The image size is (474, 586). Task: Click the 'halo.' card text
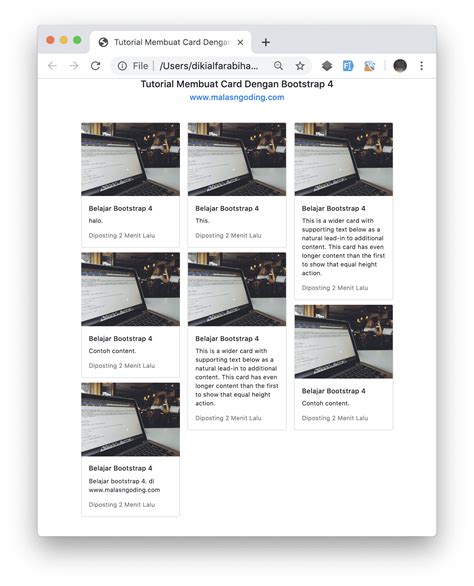pyautogui.click(x=96, y=220)
